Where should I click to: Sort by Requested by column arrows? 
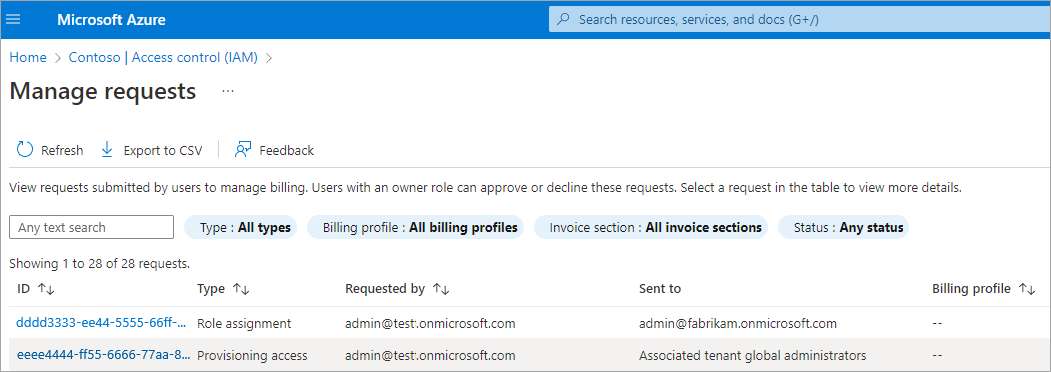(x=440, y=289)
